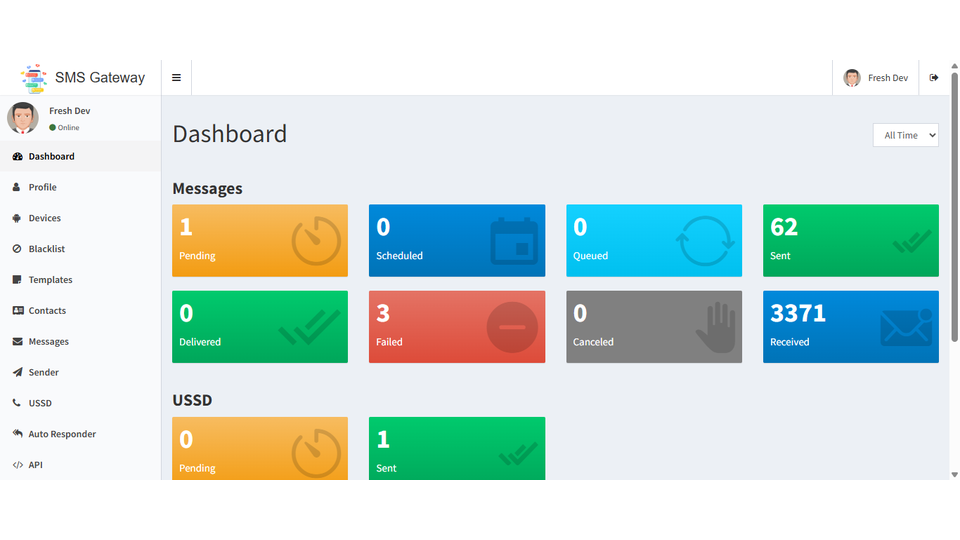Open the Profile page link
This screenshot has width=960, height=540.
[42, 187]
